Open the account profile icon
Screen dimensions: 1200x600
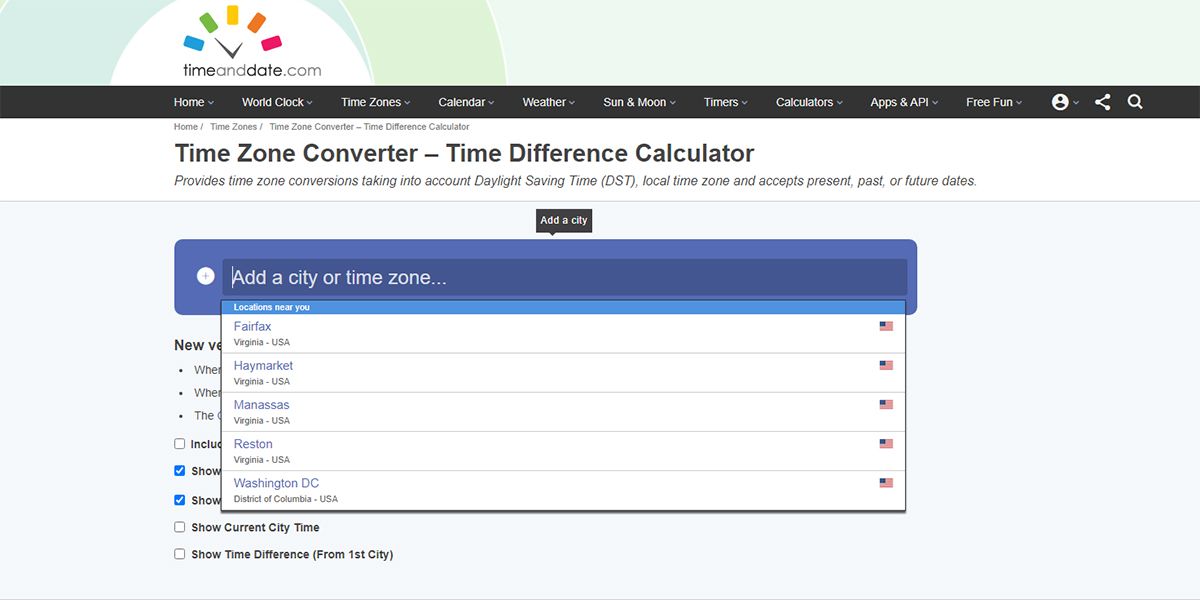(x=1060, y=102)
